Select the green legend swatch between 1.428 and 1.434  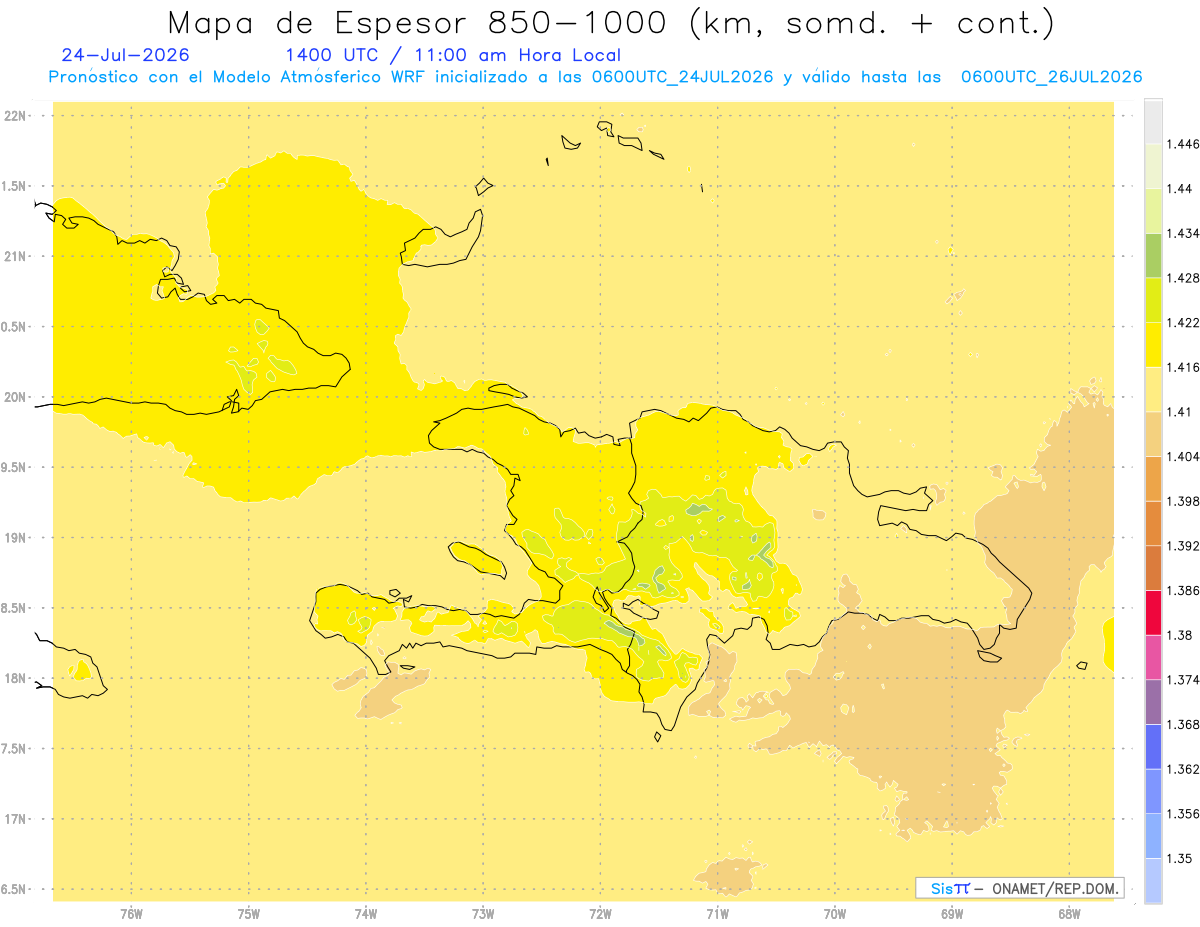pos(1153,255)
